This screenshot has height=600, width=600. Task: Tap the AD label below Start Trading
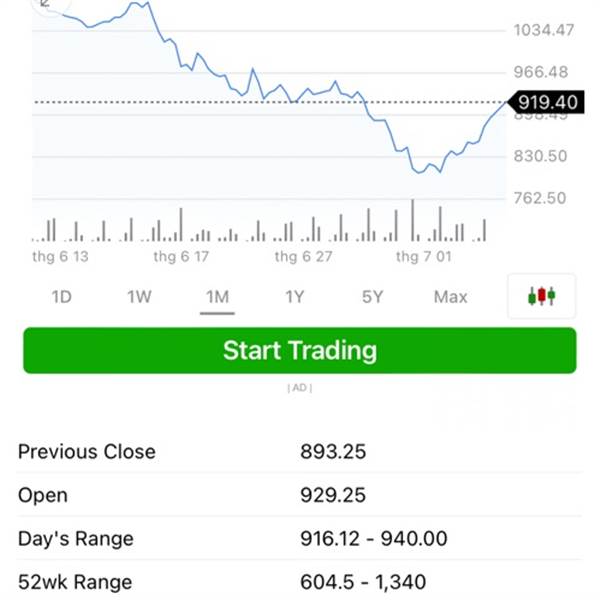click(299, 388)
